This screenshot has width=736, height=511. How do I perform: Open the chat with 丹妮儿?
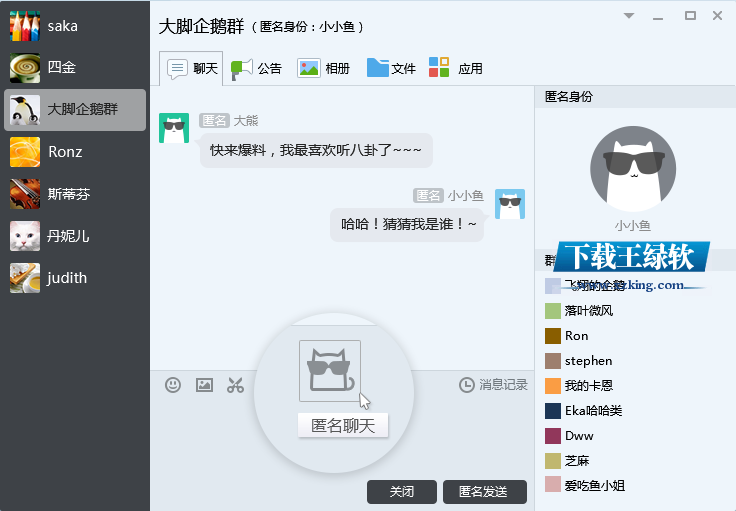pyautogui.click(x=75, y=236)
